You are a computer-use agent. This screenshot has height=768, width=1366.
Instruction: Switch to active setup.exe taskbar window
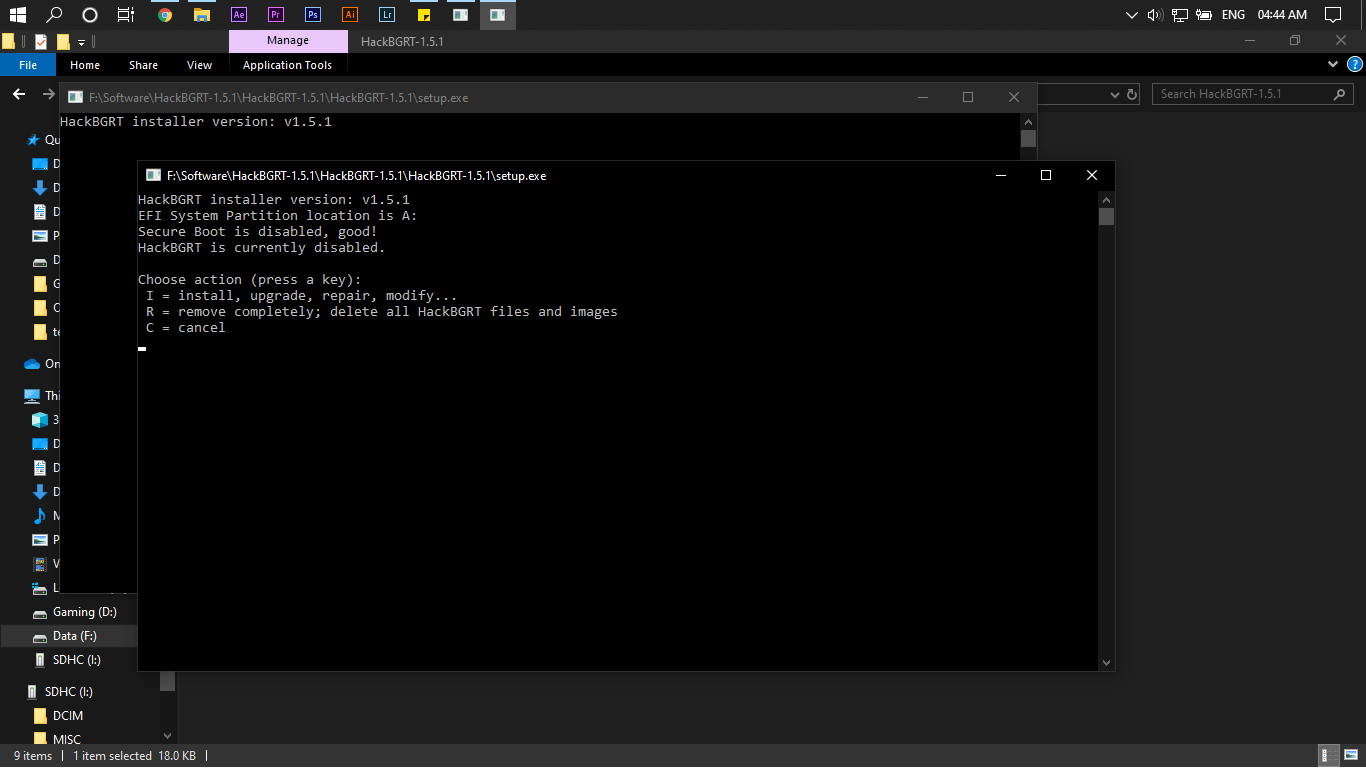[497, 15]
